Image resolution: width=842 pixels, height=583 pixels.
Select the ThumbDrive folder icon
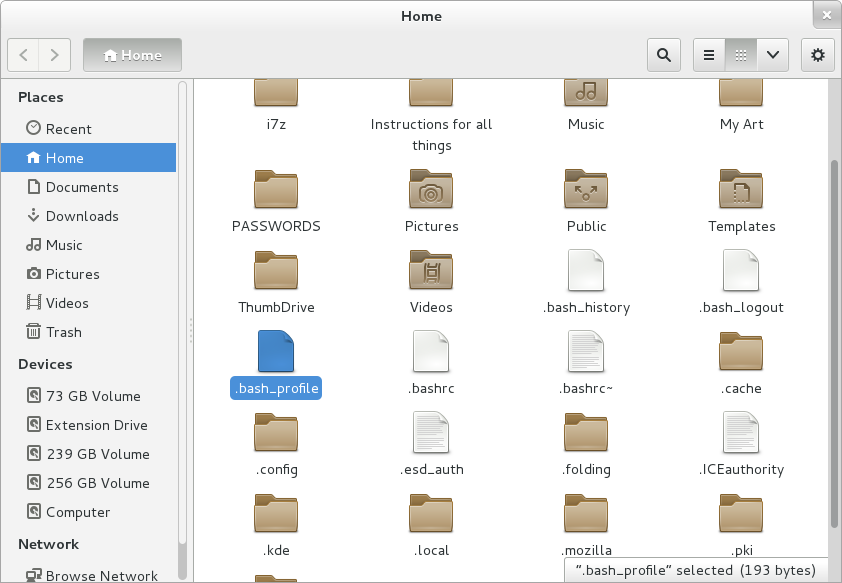point(276,270)
